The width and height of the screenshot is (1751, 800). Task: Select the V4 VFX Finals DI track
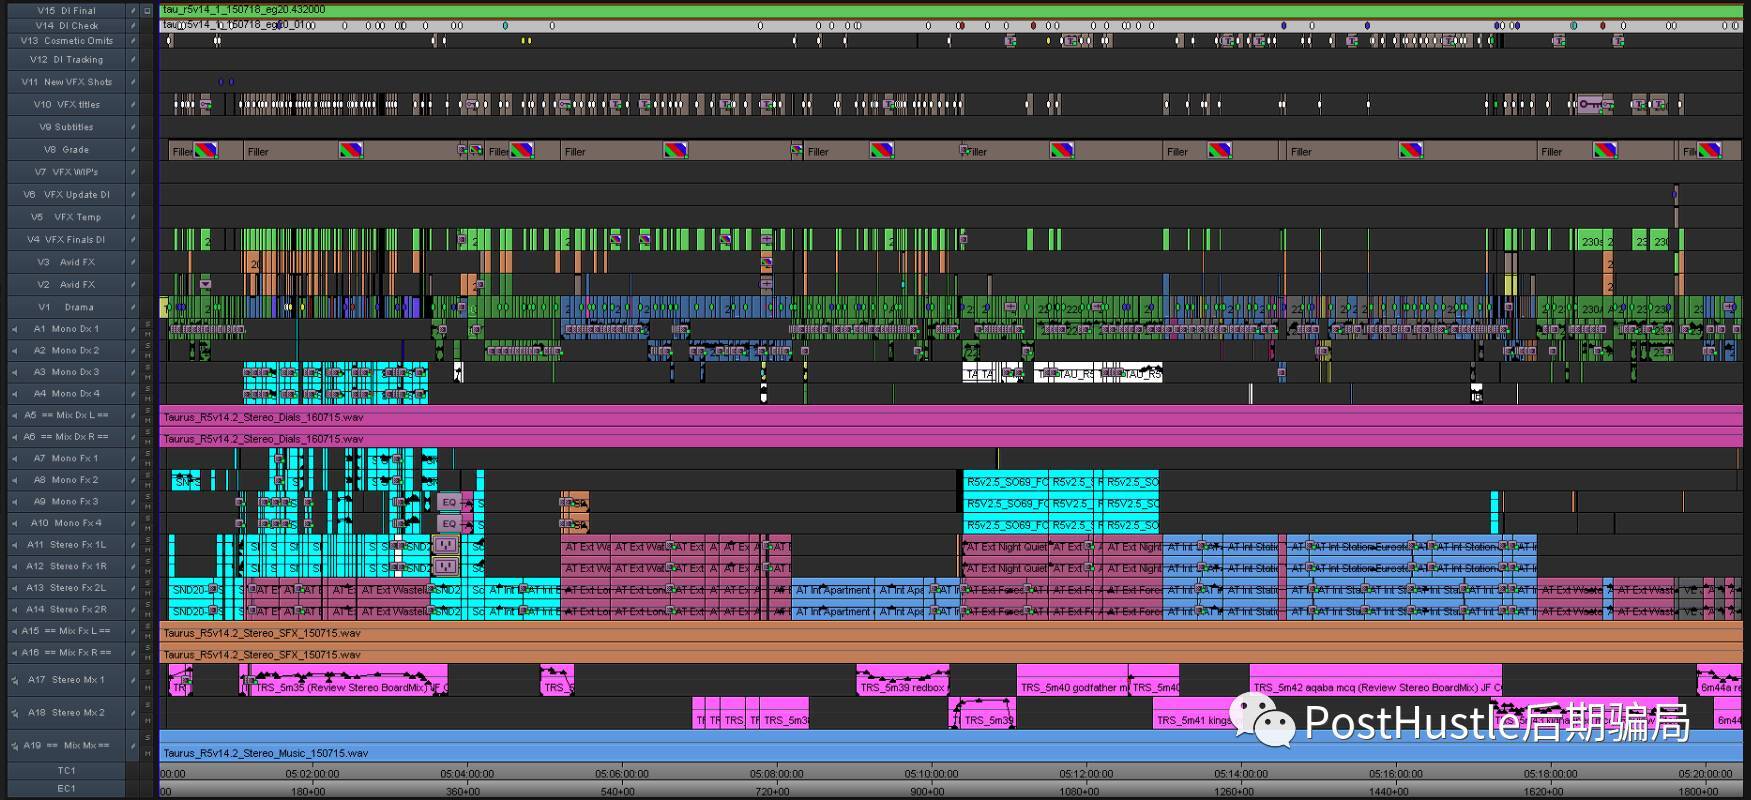point(66,240)
